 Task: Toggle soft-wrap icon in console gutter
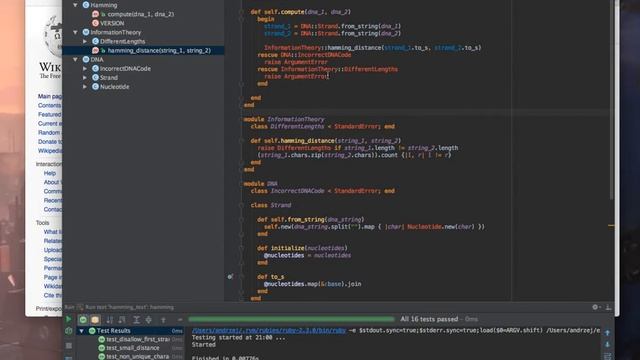[x=607, y=356]
